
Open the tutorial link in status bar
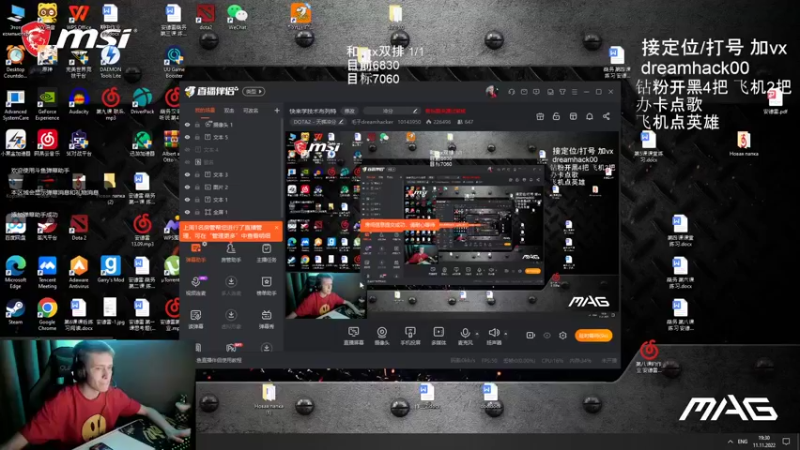tap(219, 360)
